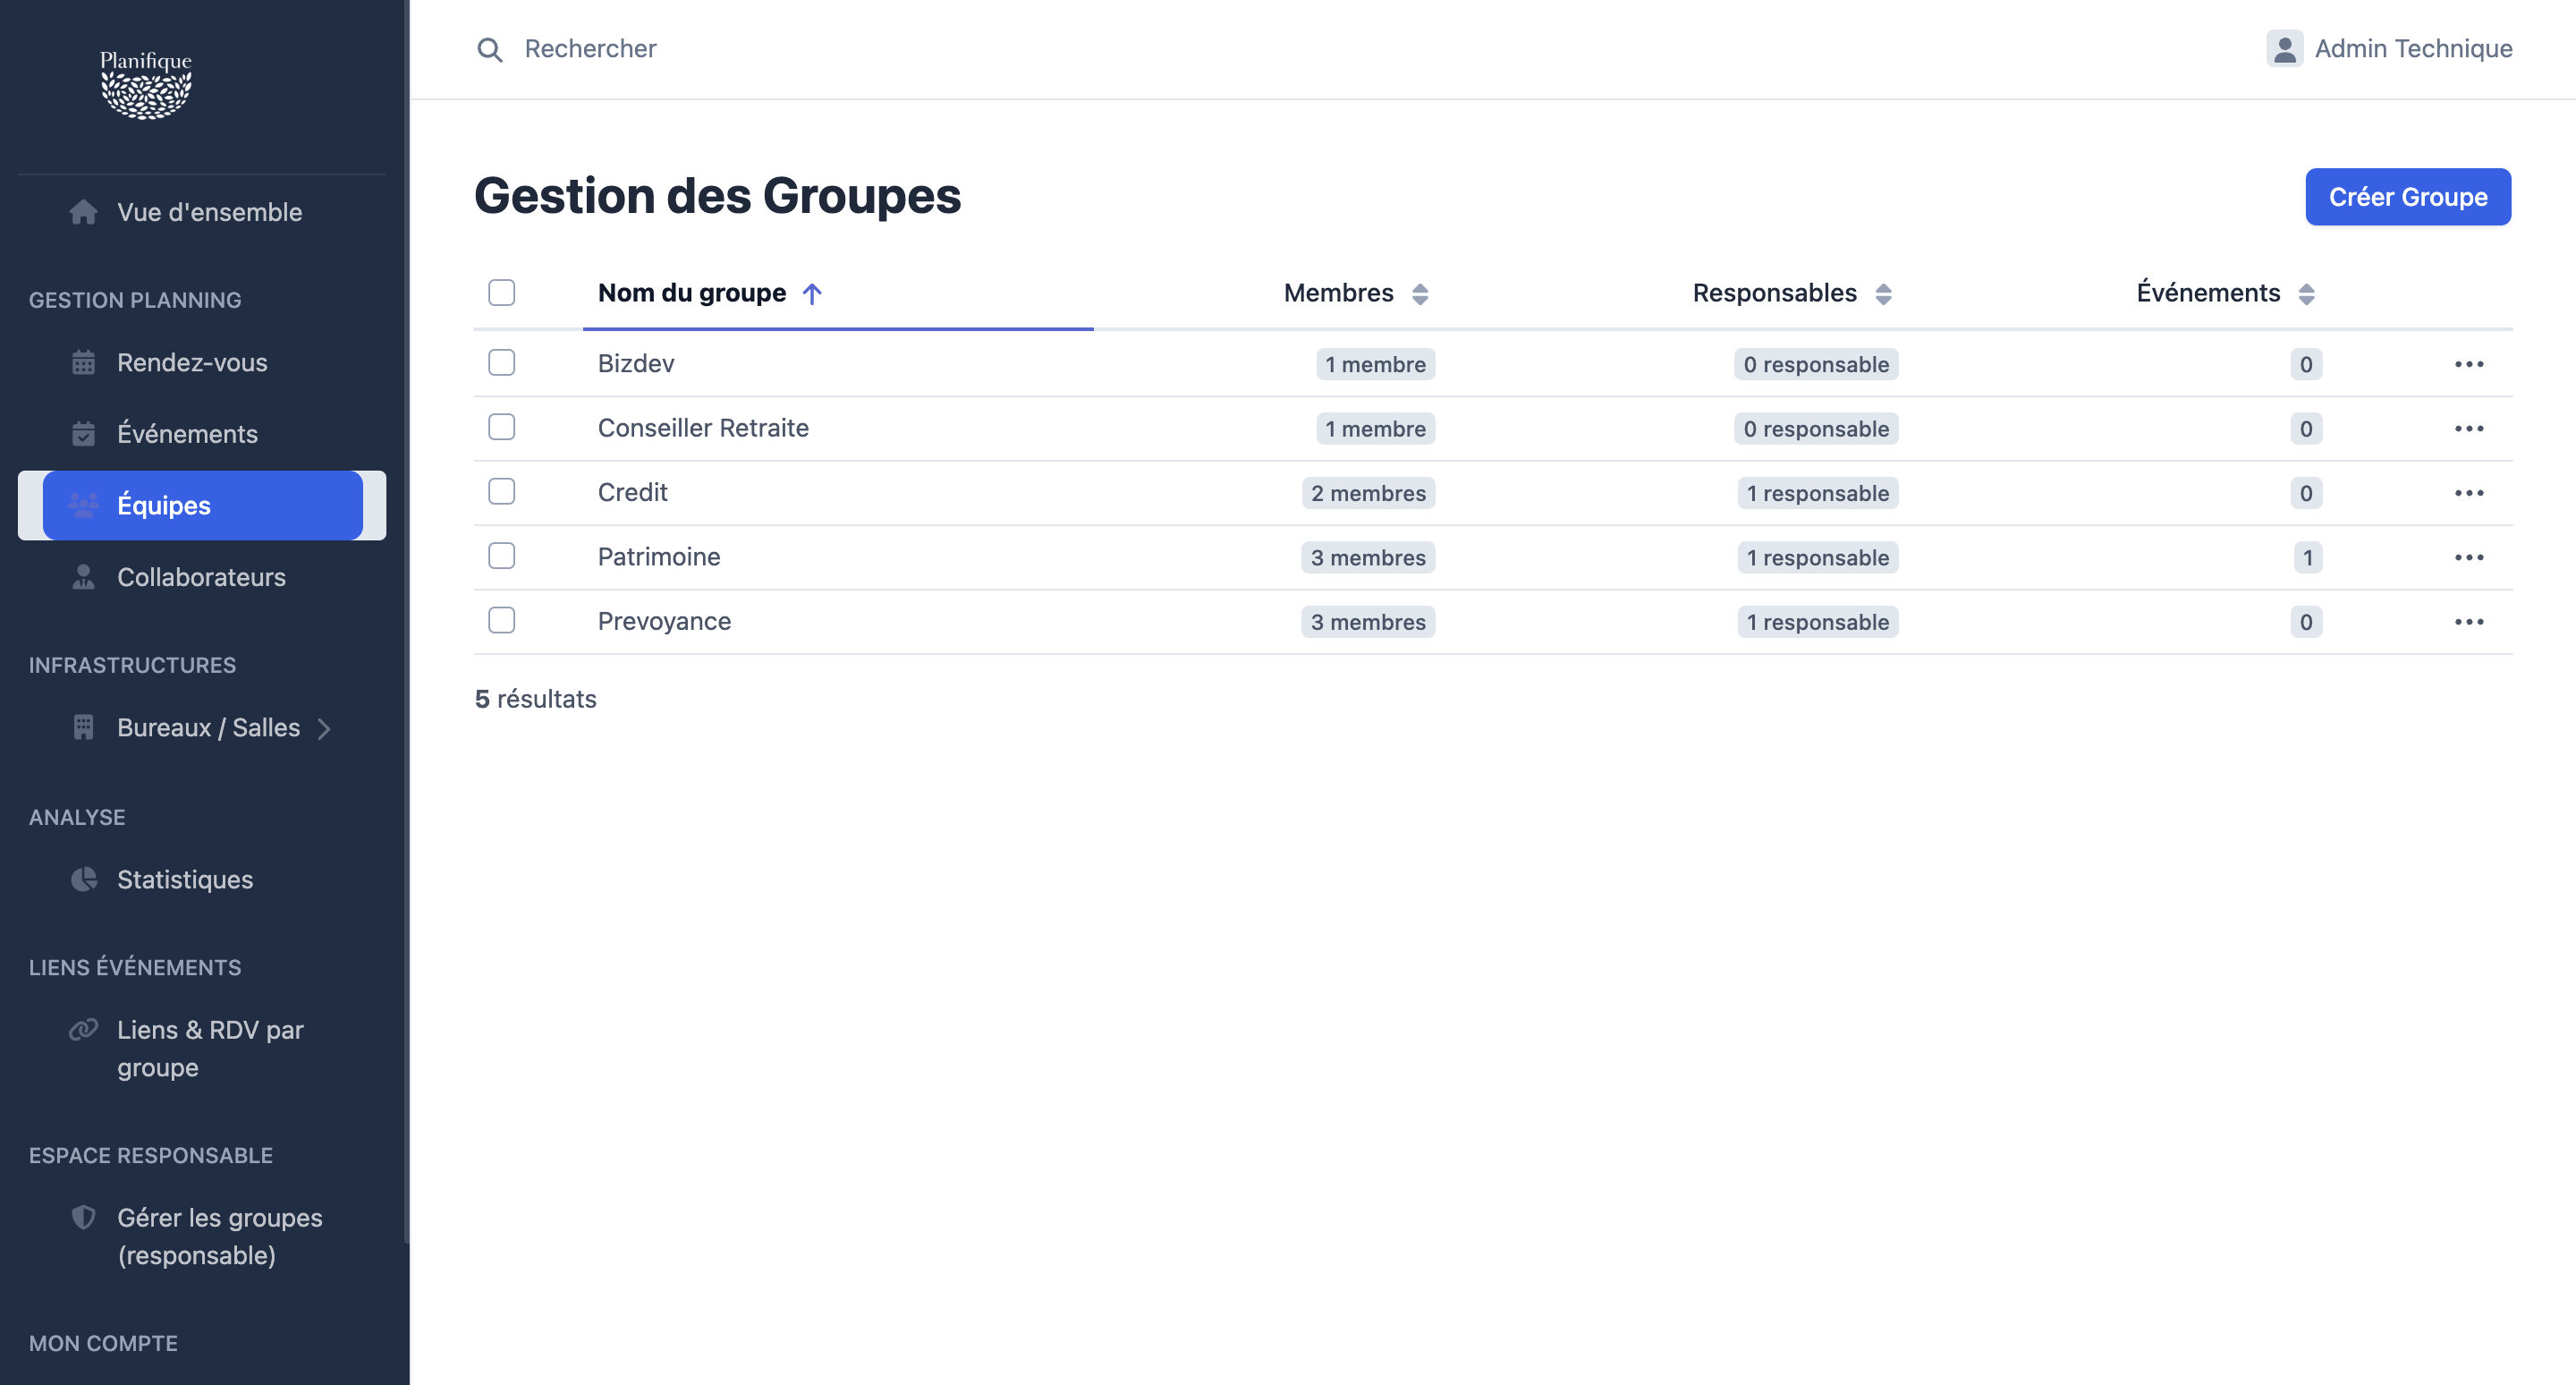The image size is (2576, 1385).
Task: Click the Admin Technique avatar icon
Action: (2285, 48)
